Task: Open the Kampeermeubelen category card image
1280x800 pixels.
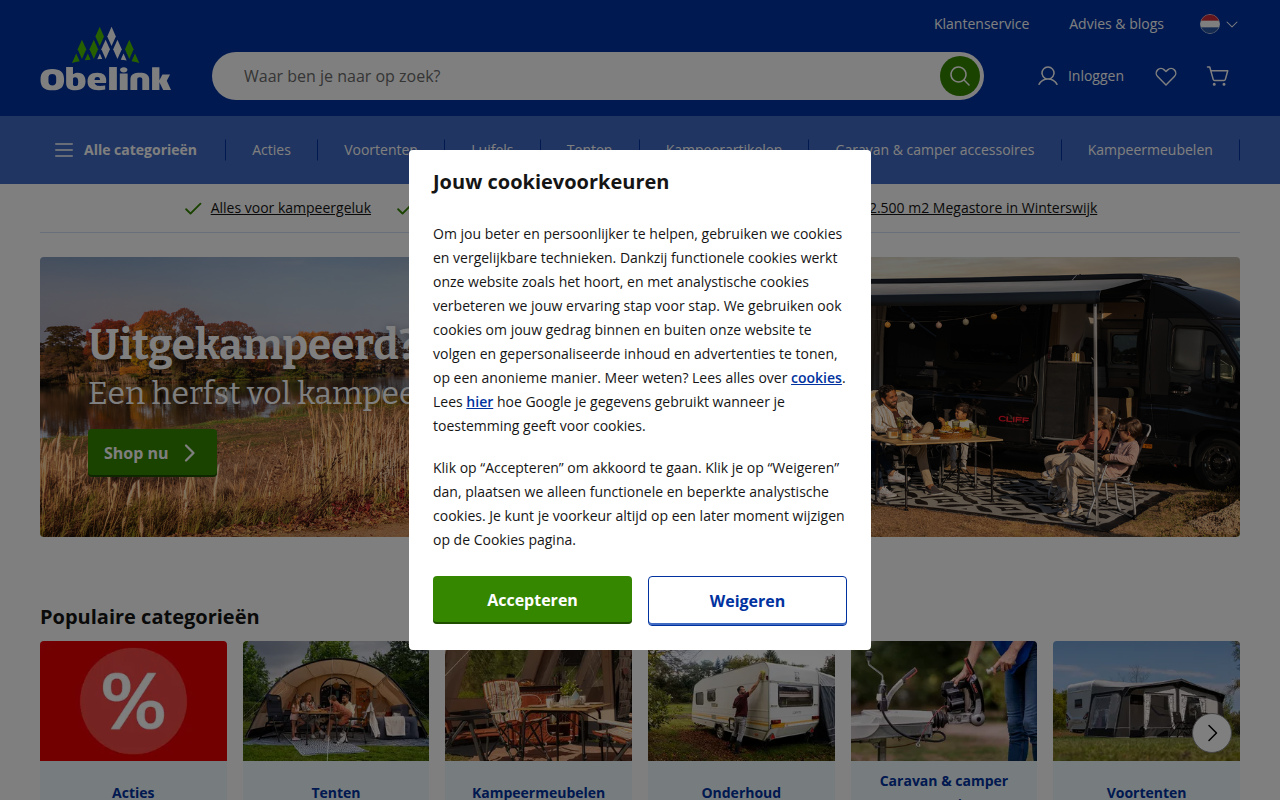Action: tap(538, 701)
